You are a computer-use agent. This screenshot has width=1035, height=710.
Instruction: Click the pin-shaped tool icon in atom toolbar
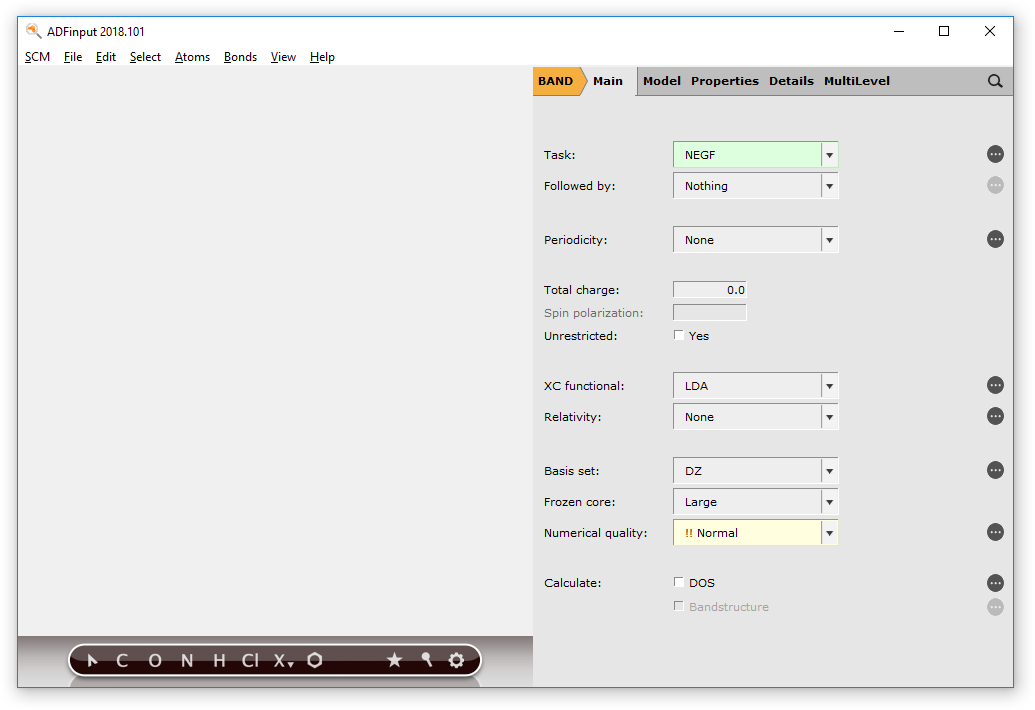click(x=426, y=659)
